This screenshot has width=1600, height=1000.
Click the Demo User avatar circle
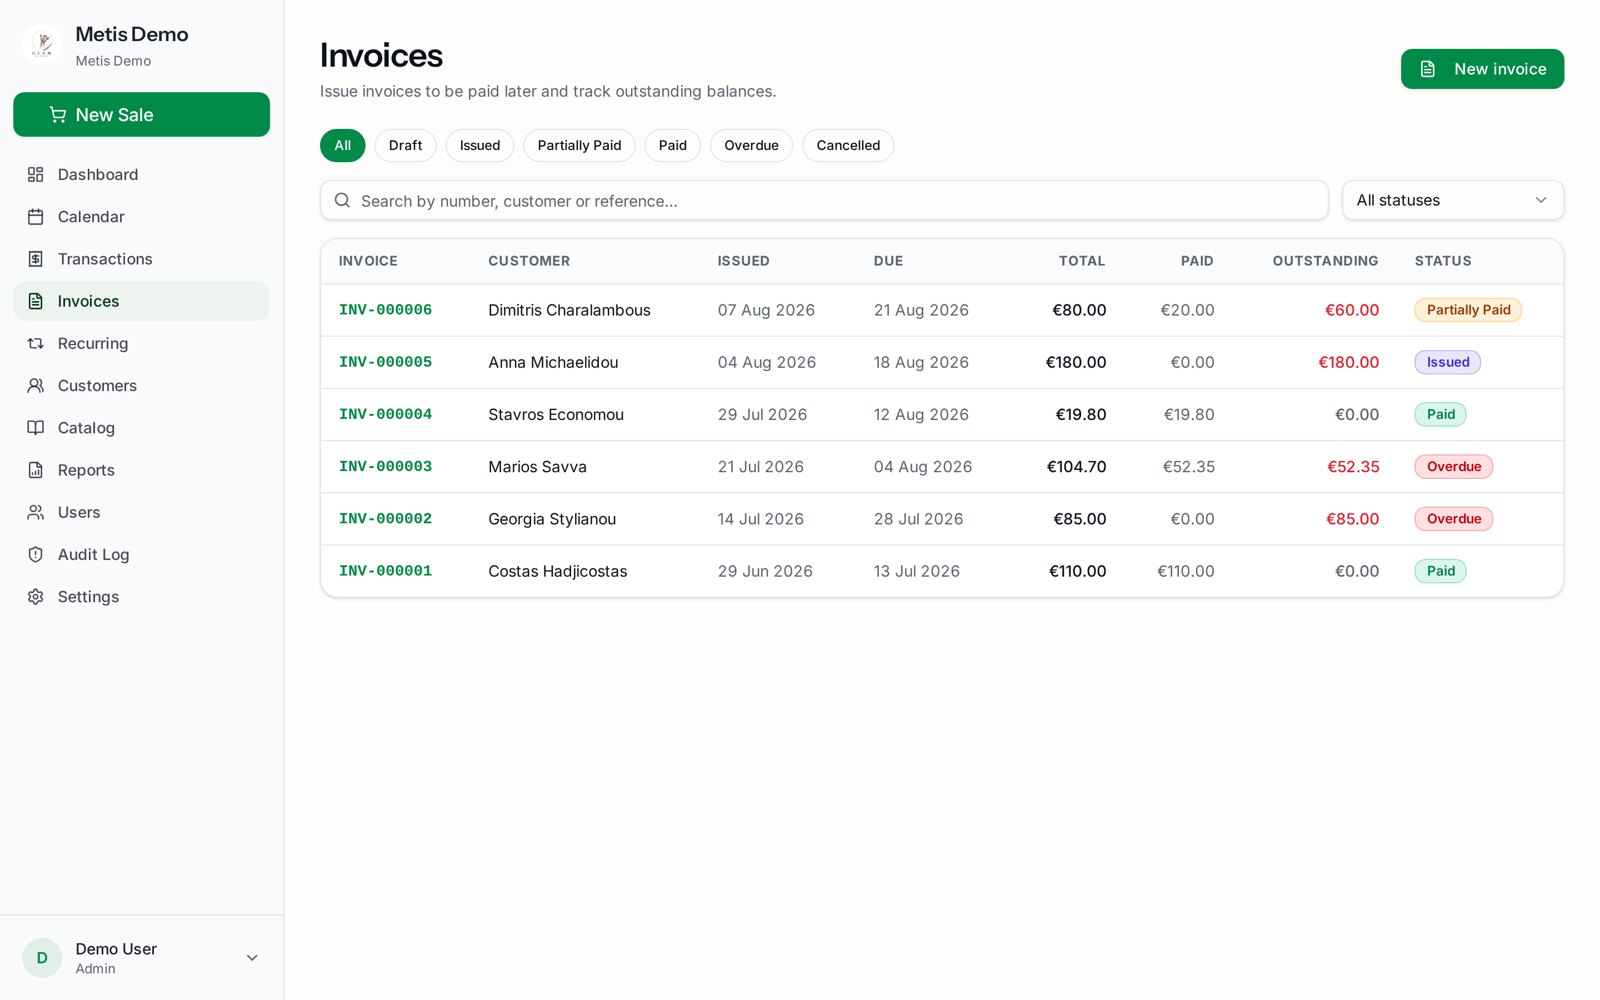pos(42,958)
